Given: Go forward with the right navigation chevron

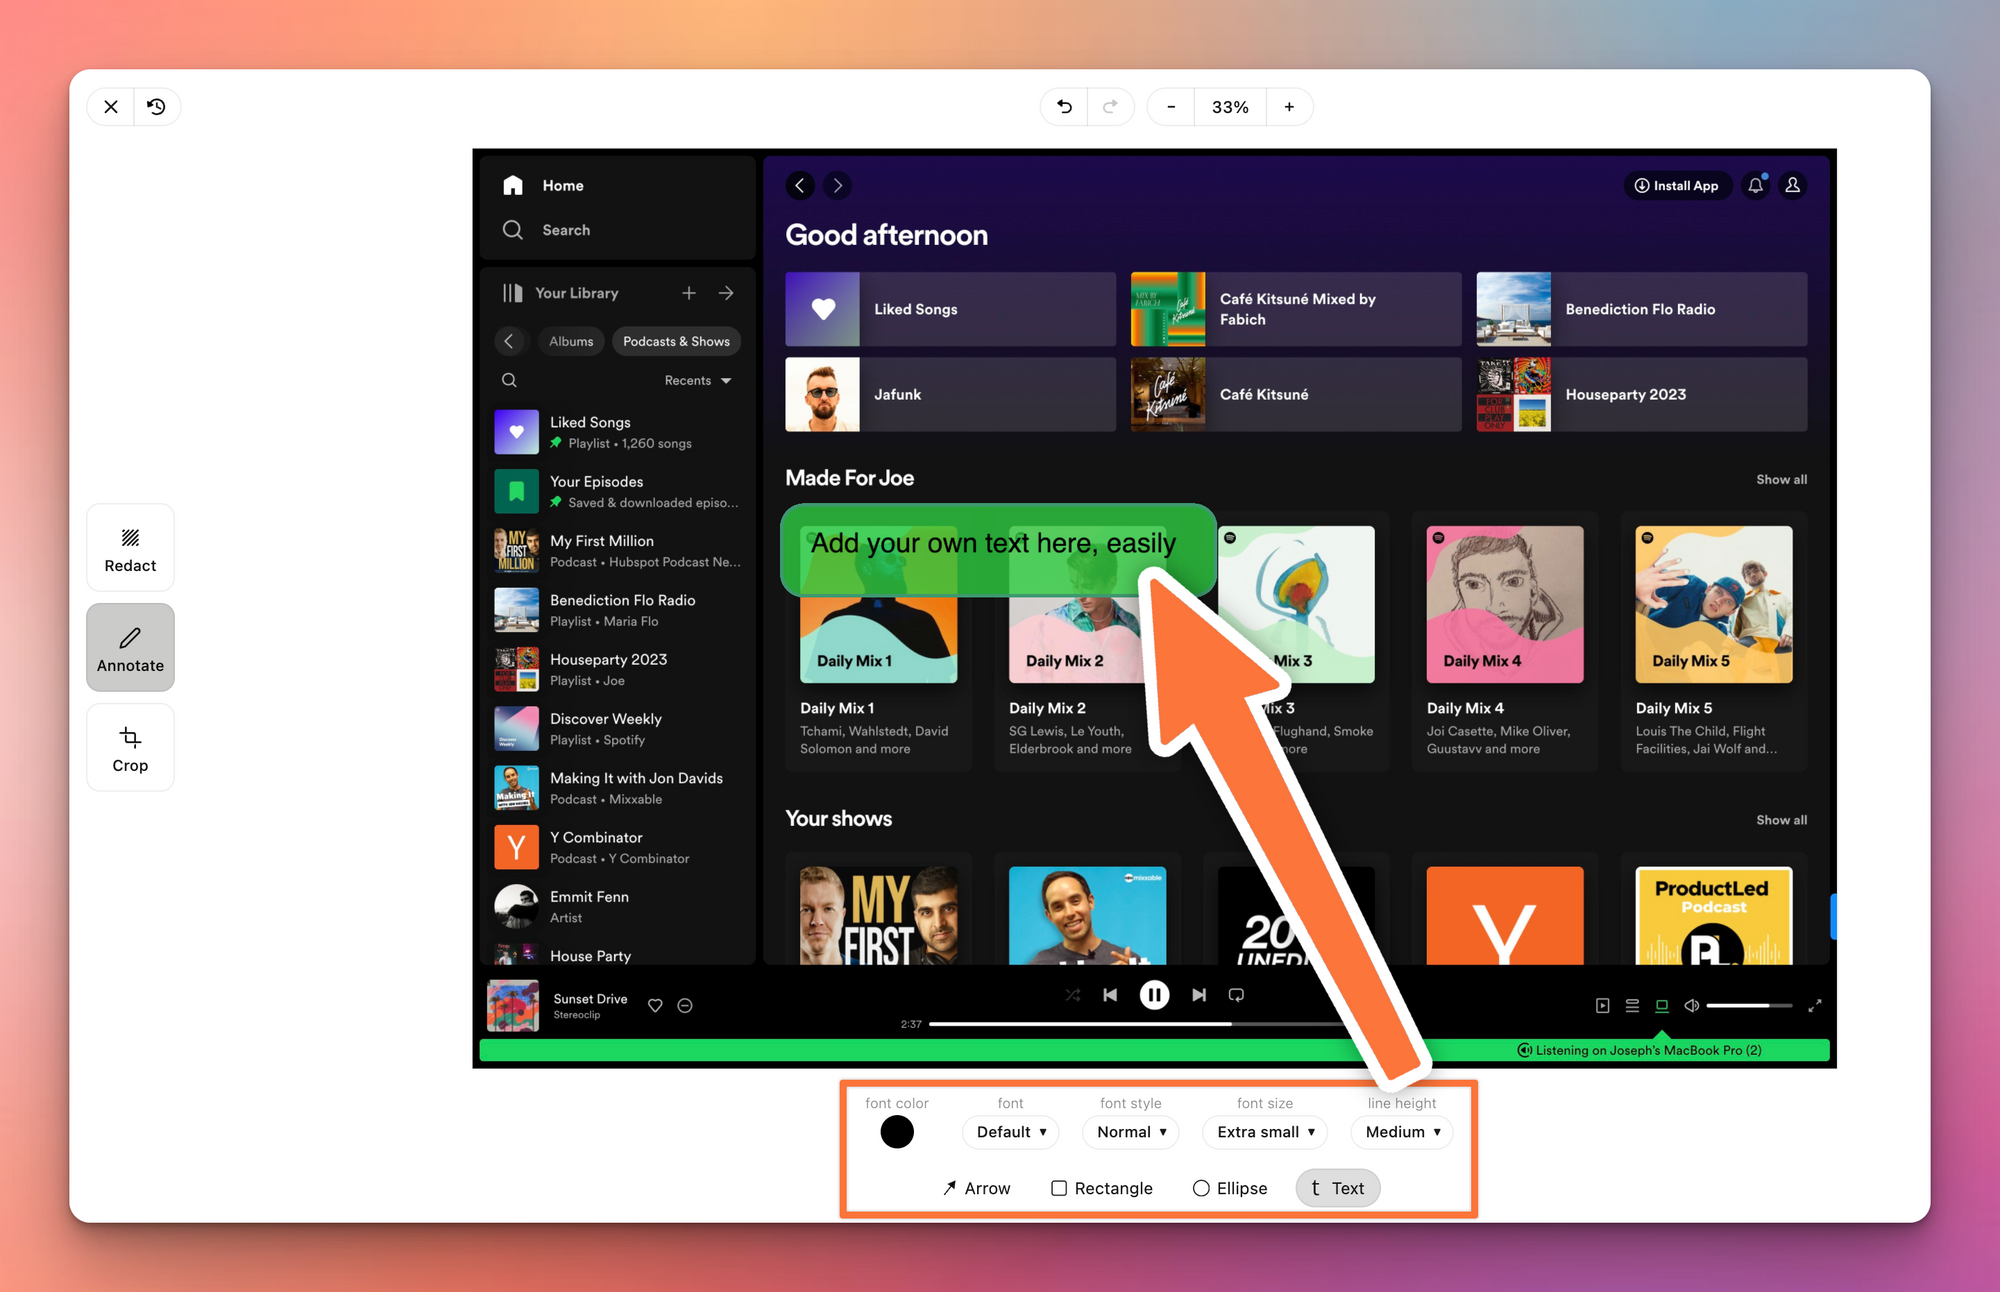Looking at the screenshot, I should [838, 186].
